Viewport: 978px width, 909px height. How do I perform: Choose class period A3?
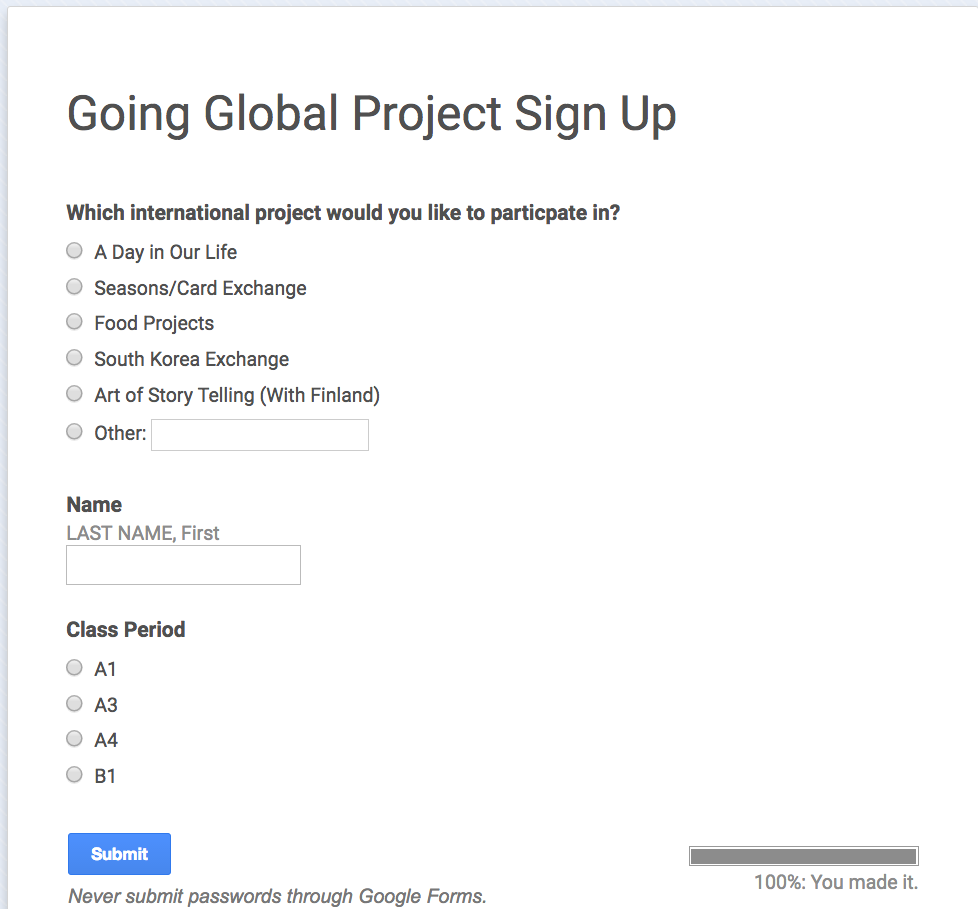74,704
